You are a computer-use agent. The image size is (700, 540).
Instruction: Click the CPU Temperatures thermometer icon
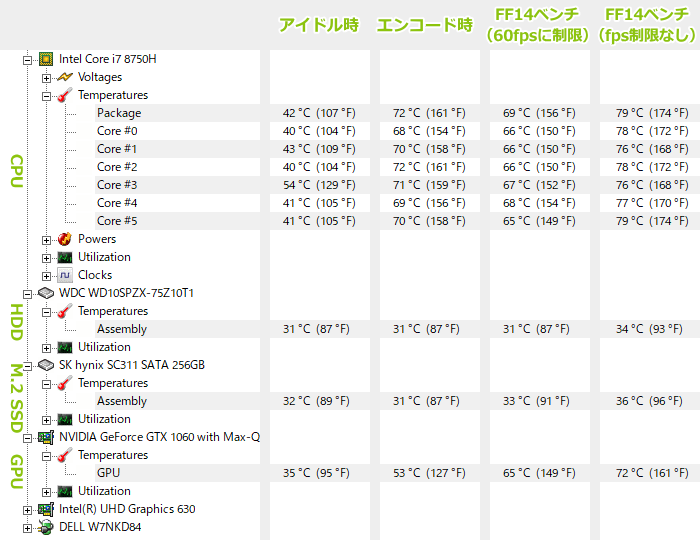(x=65, y=95)
